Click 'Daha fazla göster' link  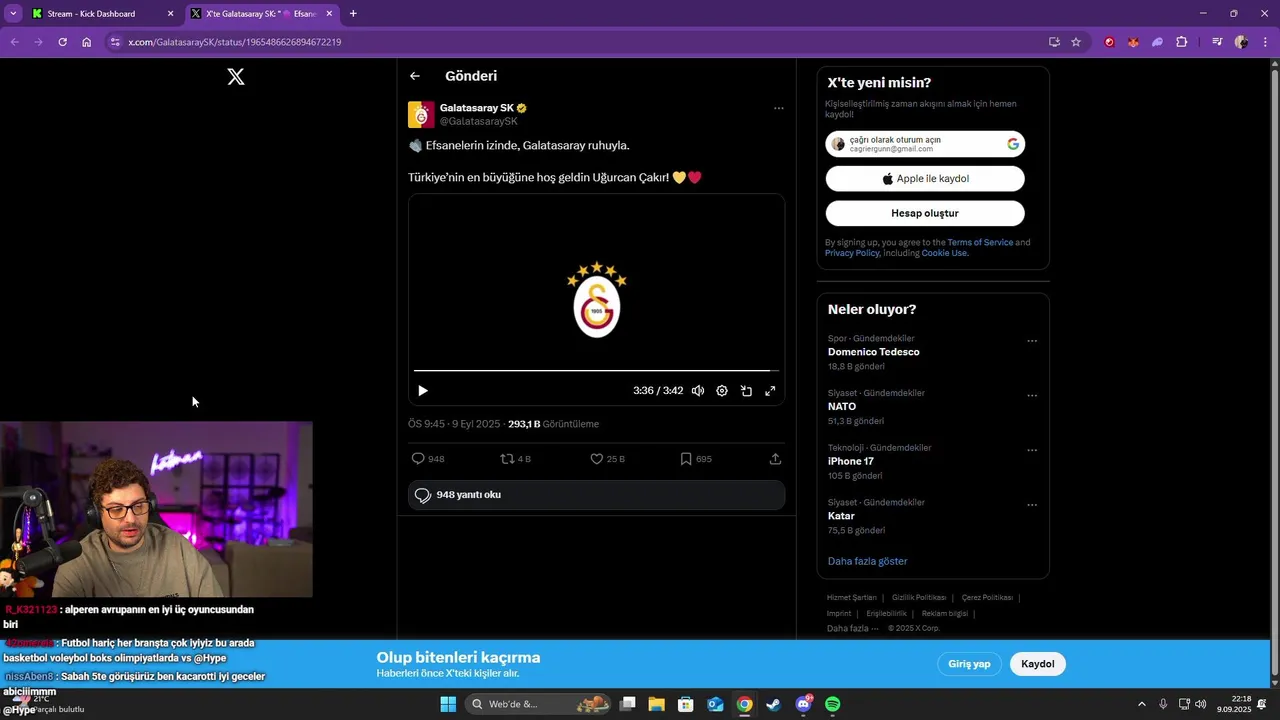tap(867, 562)
